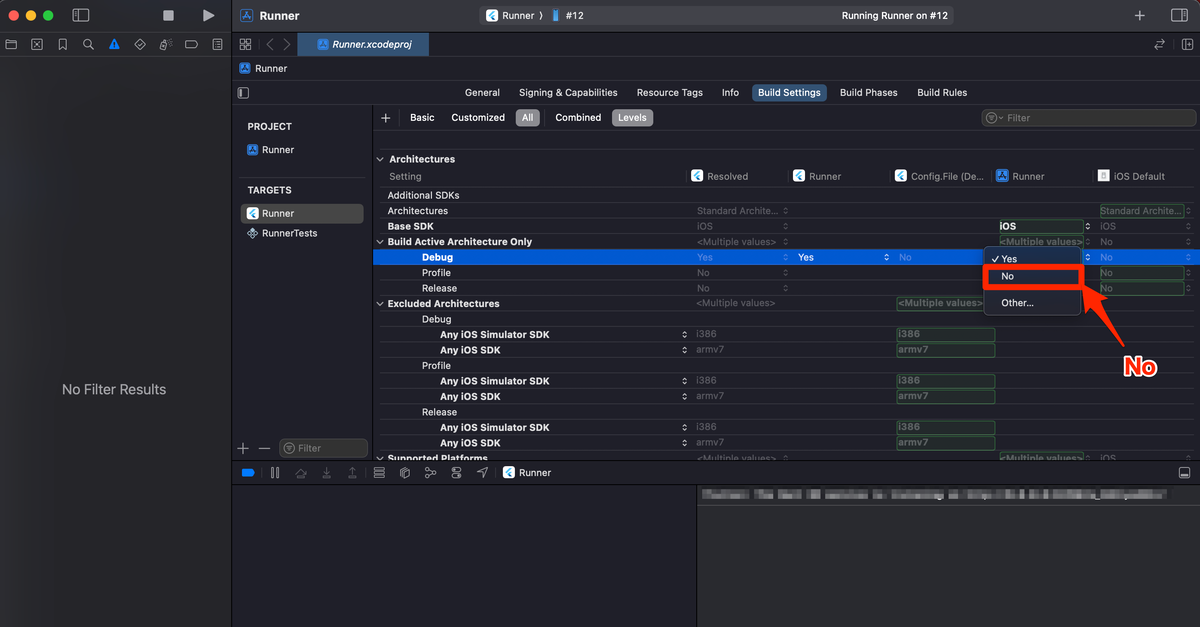Open the Source Control navigator
This screenshot has height=627, width=1200.
coord(37,45)
